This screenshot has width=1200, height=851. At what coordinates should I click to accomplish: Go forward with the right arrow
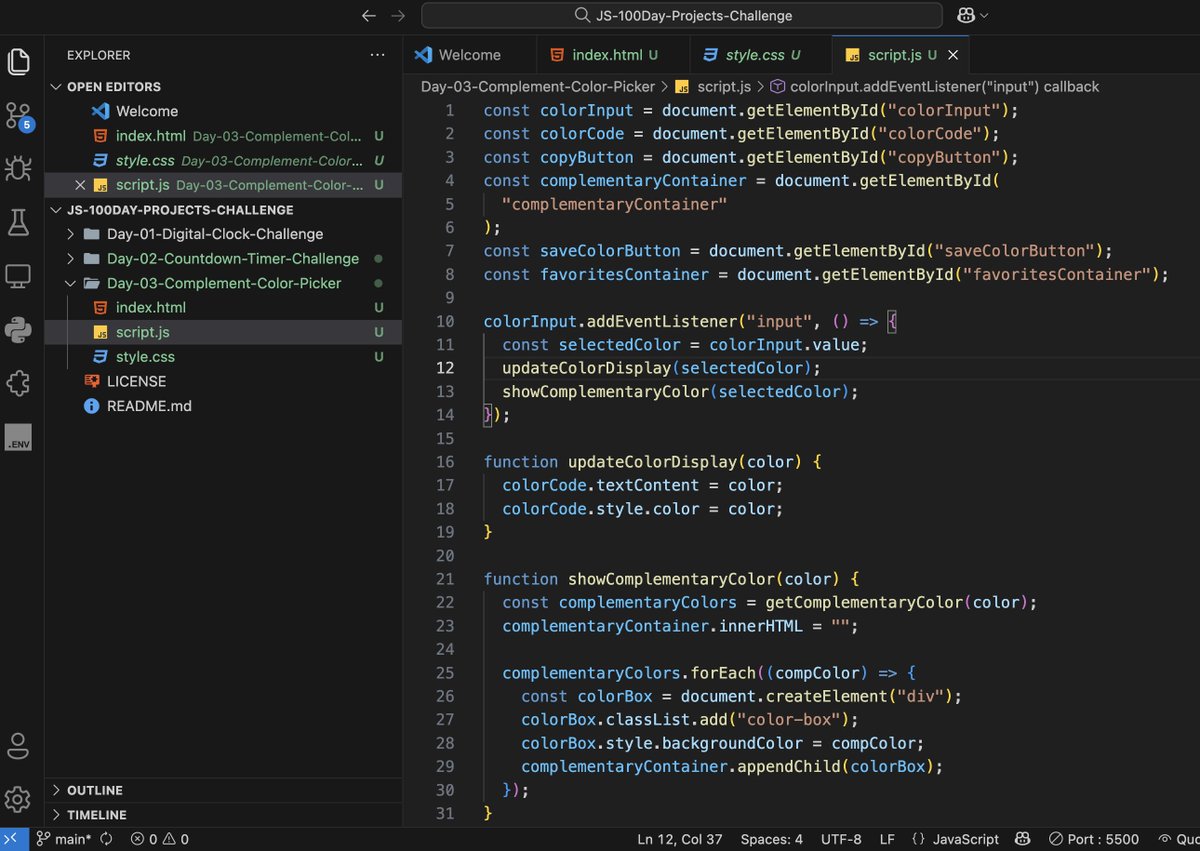coord(398,15)
